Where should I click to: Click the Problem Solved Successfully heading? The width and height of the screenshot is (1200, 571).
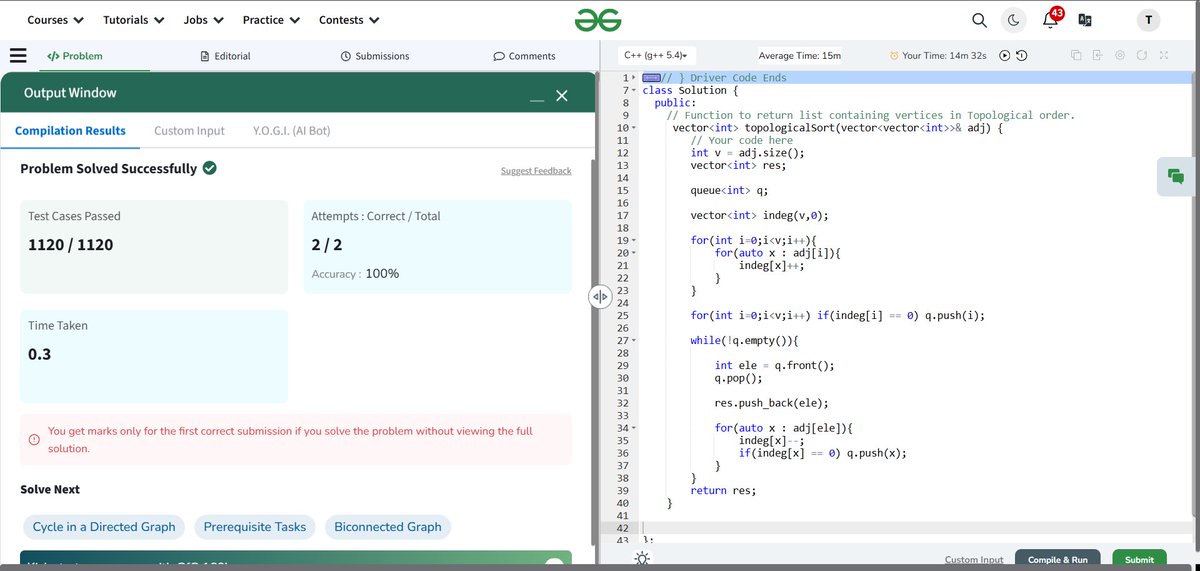(109, 168)
